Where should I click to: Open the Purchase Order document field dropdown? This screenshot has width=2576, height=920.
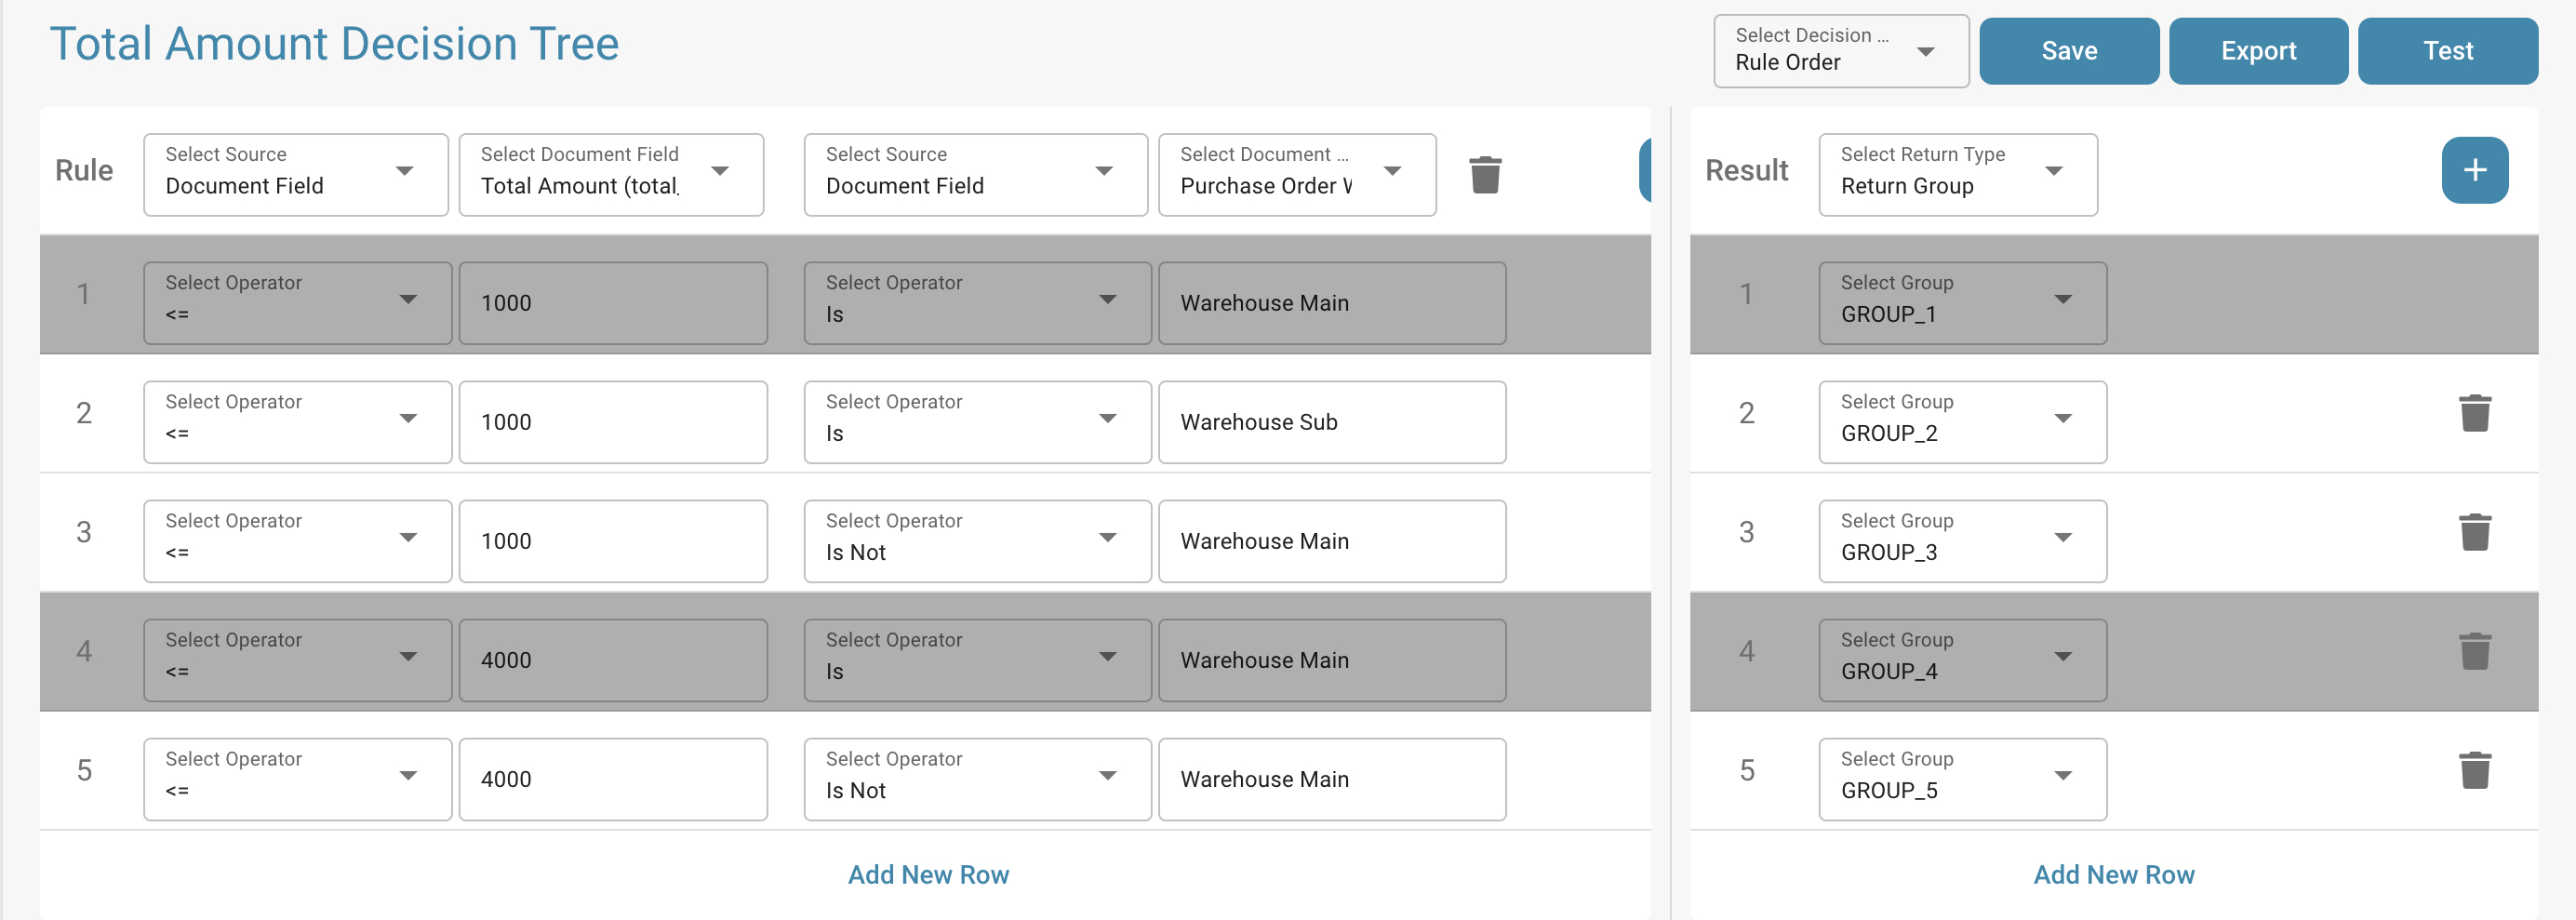pos(1297,174)
